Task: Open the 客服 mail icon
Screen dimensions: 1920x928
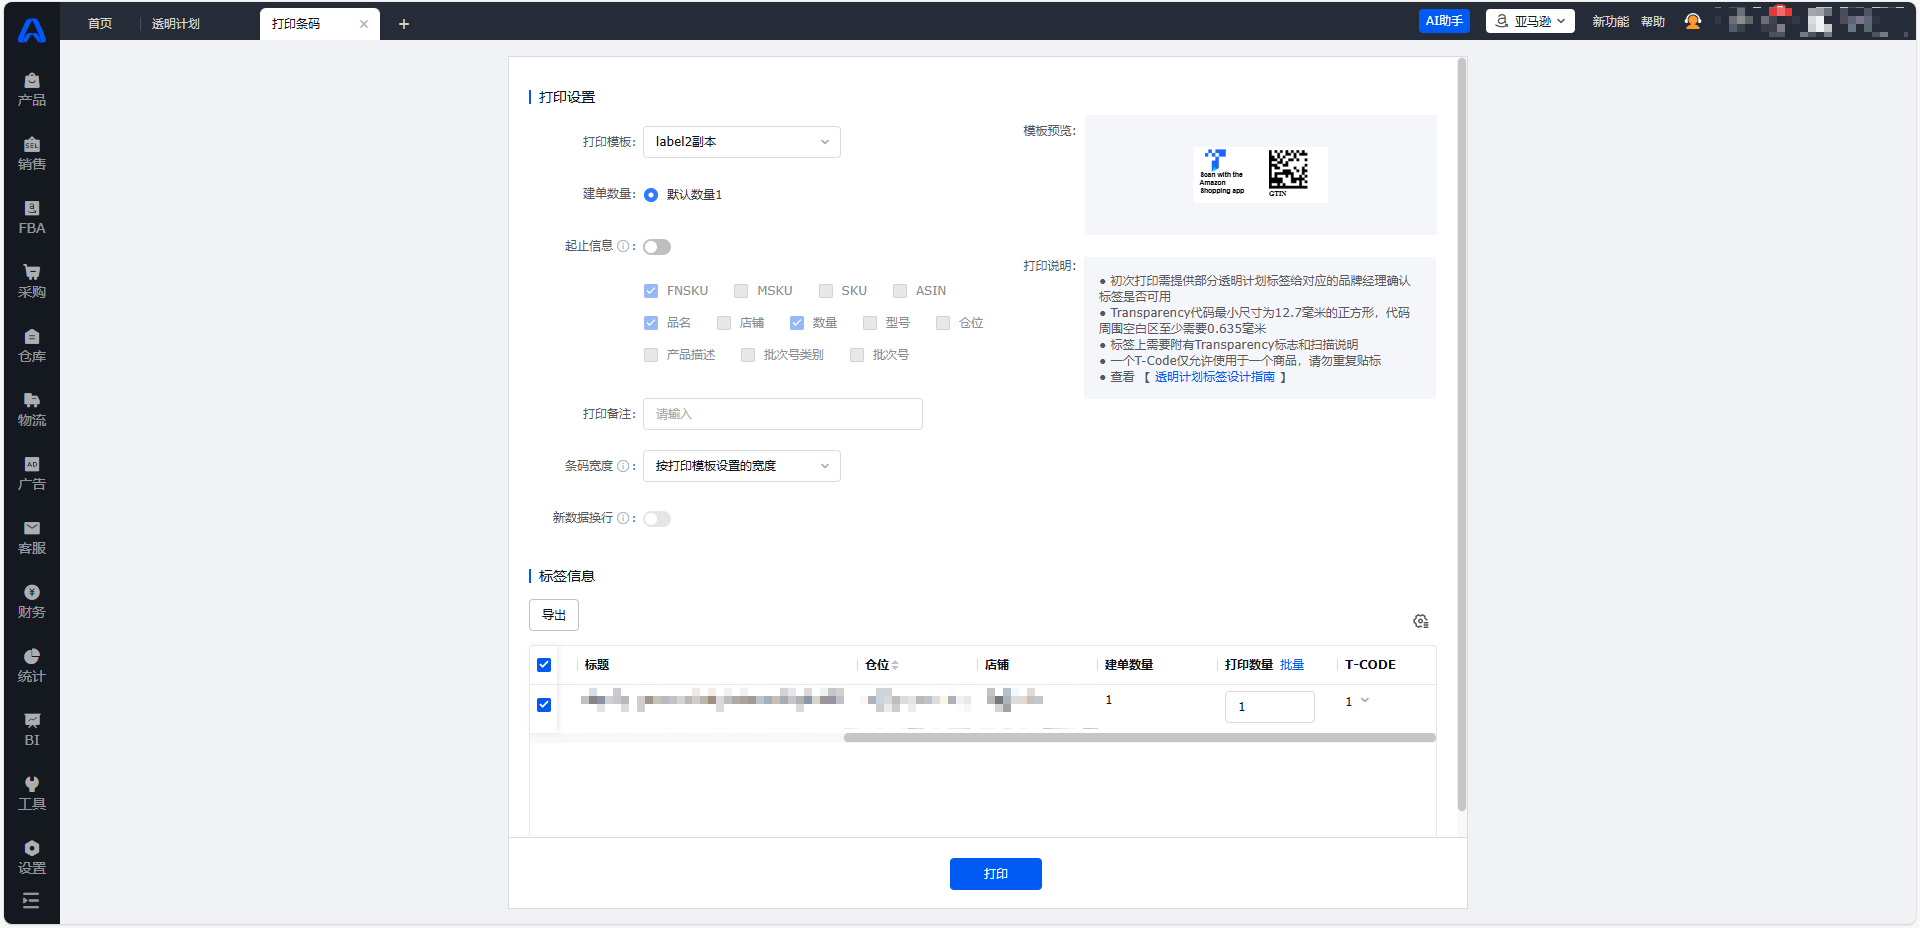Action: pyautogui.click(x=32, y=537)
